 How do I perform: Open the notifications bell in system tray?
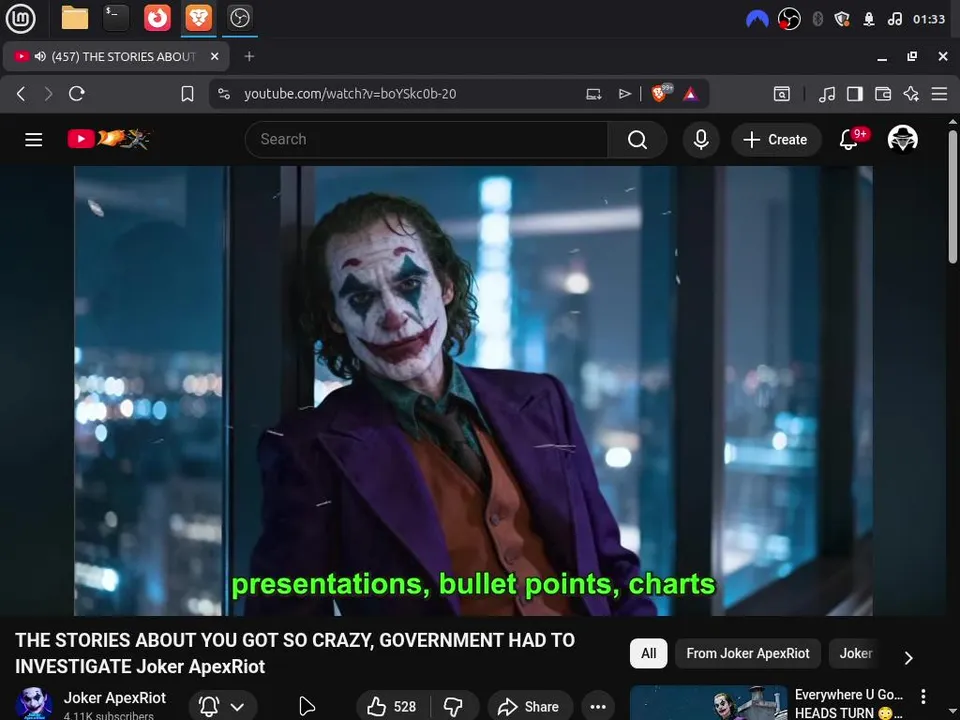(869, 20)
